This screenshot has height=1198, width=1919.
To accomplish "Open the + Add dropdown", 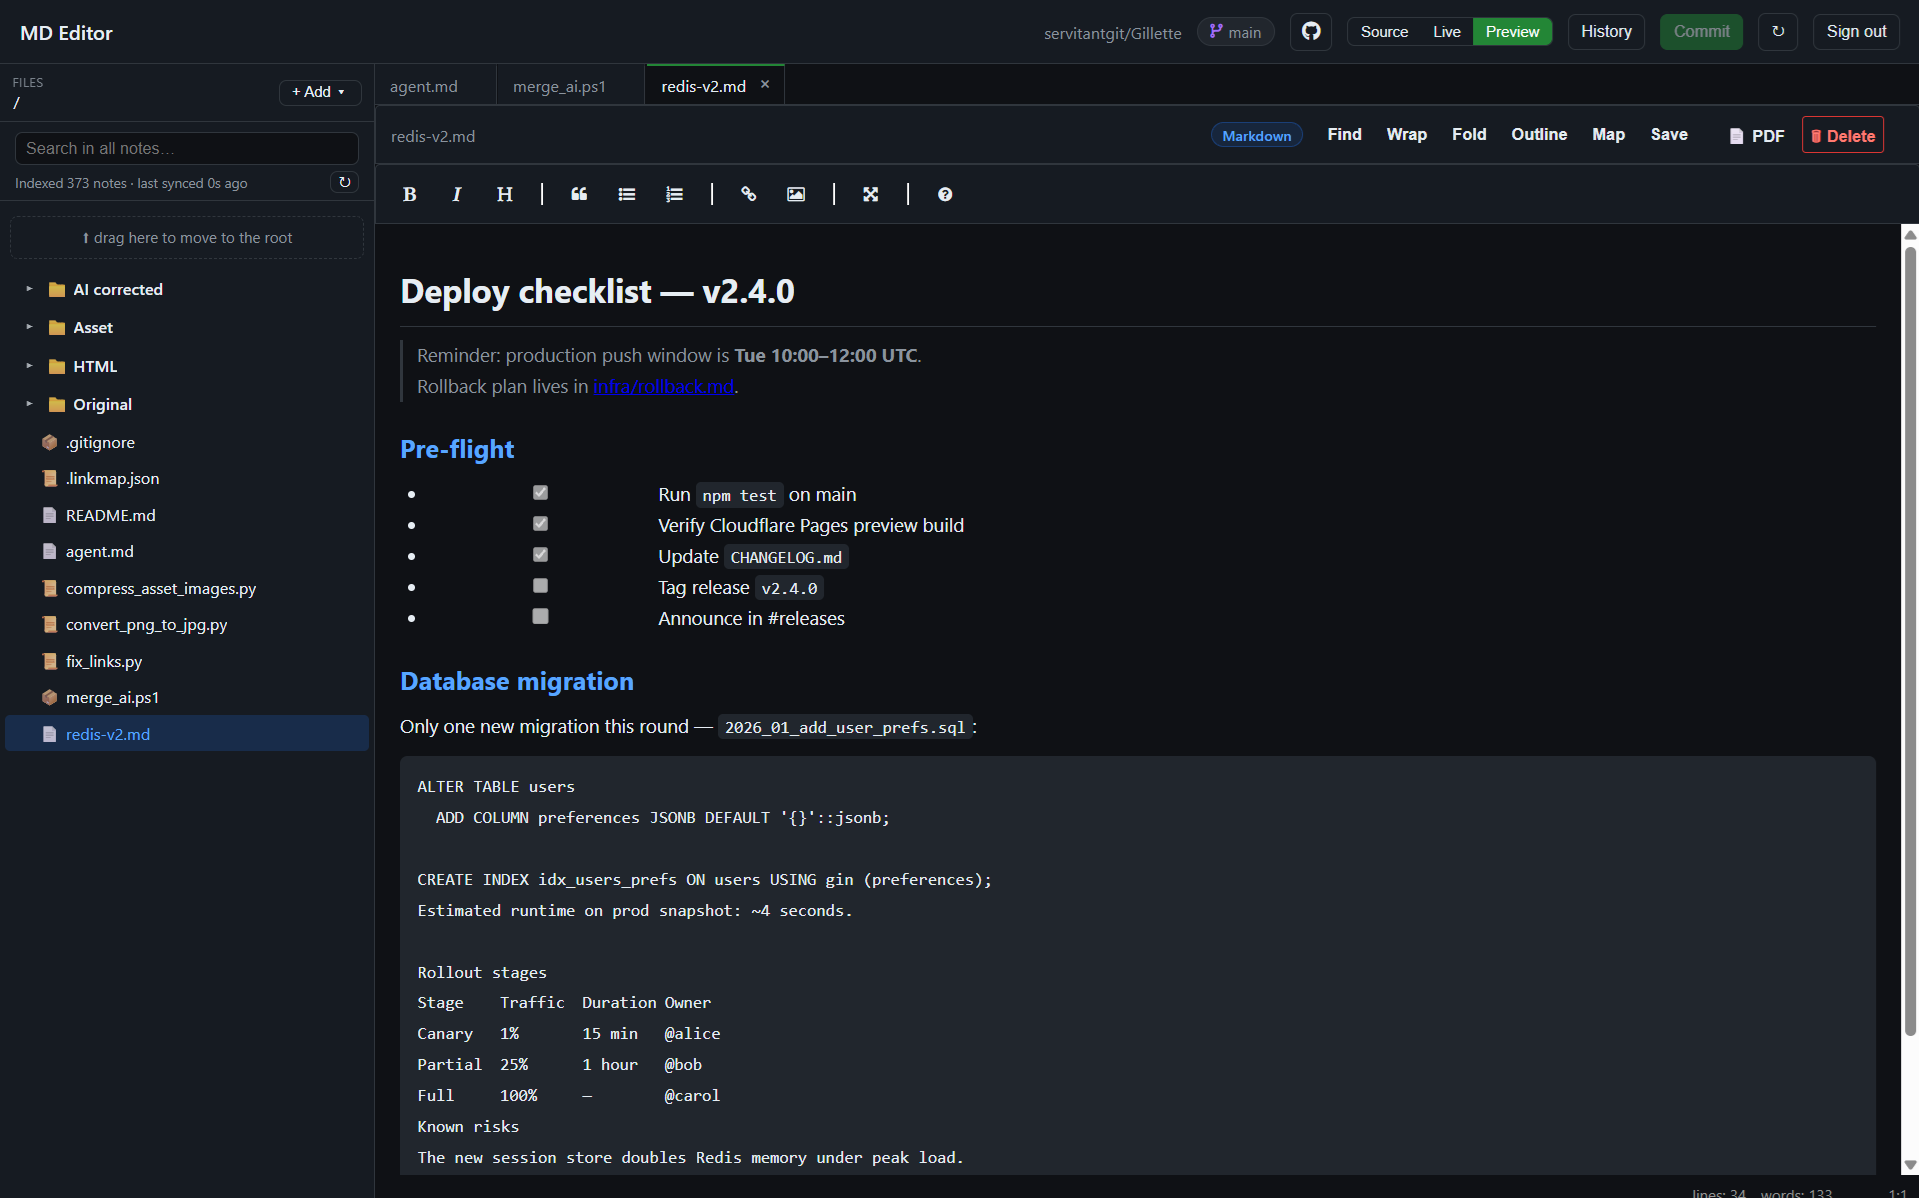I will coord(319,92).
